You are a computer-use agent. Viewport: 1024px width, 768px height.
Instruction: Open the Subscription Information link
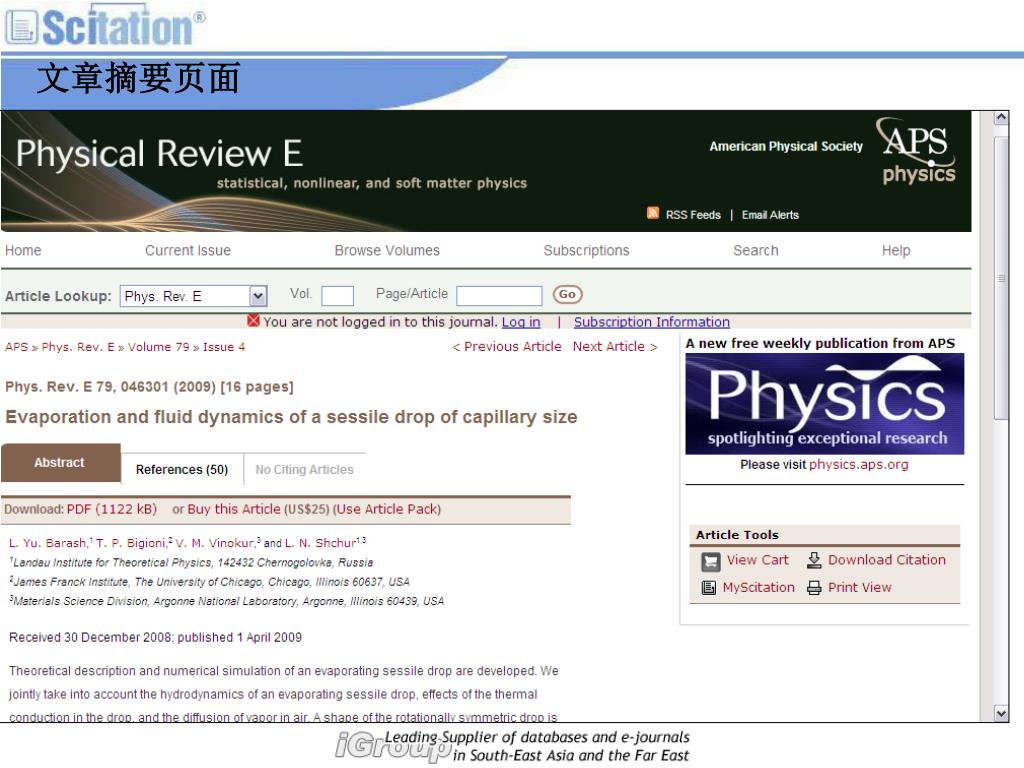click(652, 322)
